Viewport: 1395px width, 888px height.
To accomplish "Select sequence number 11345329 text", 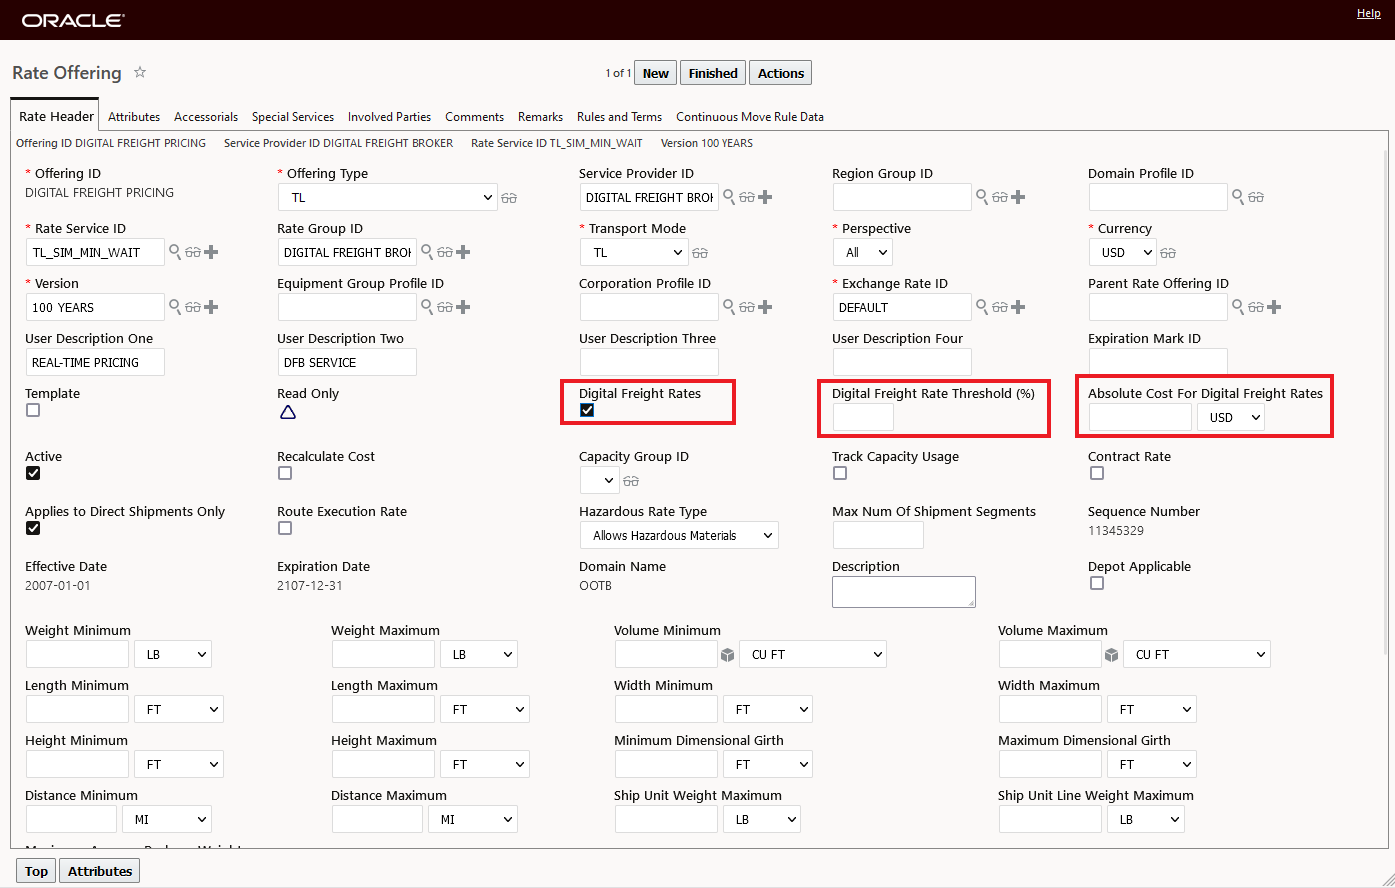I will 1116,531.
